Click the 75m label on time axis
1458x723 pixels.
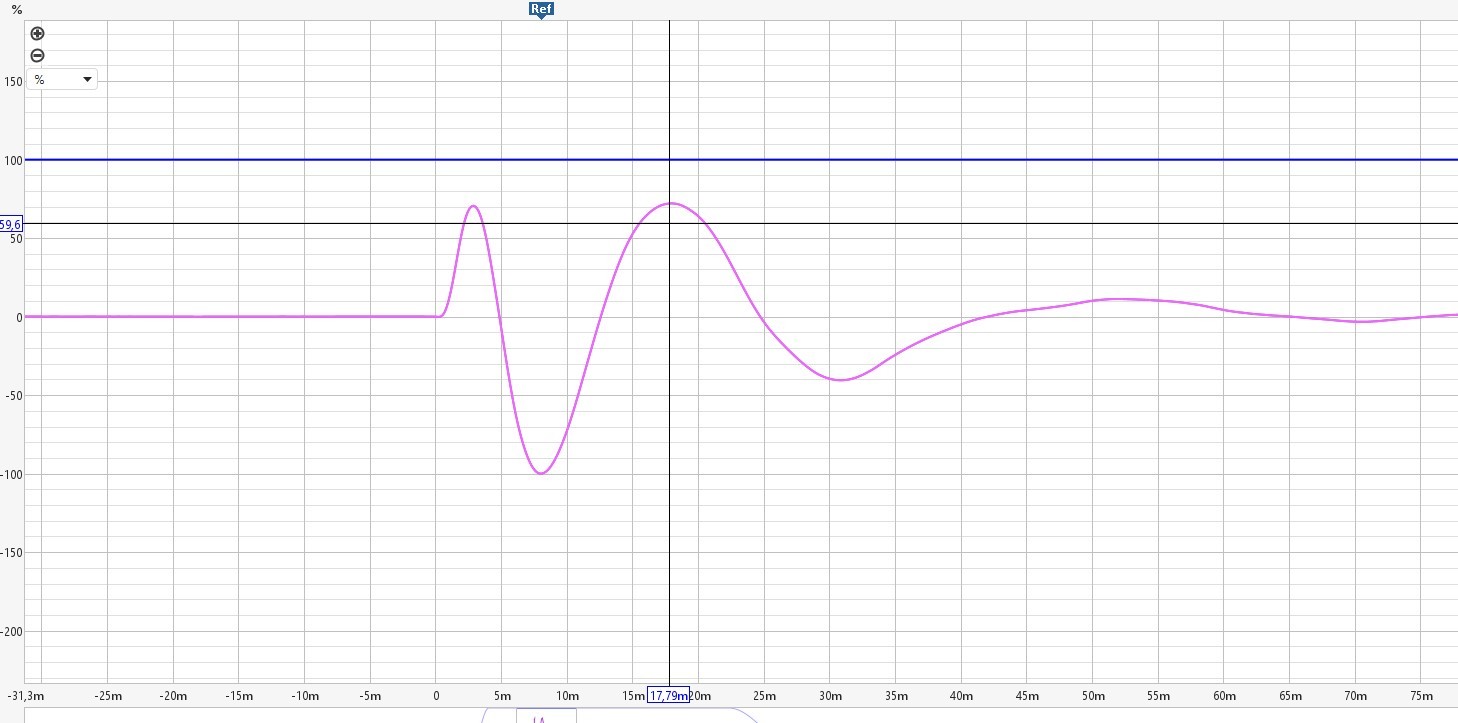click(x=1421, y=696)
